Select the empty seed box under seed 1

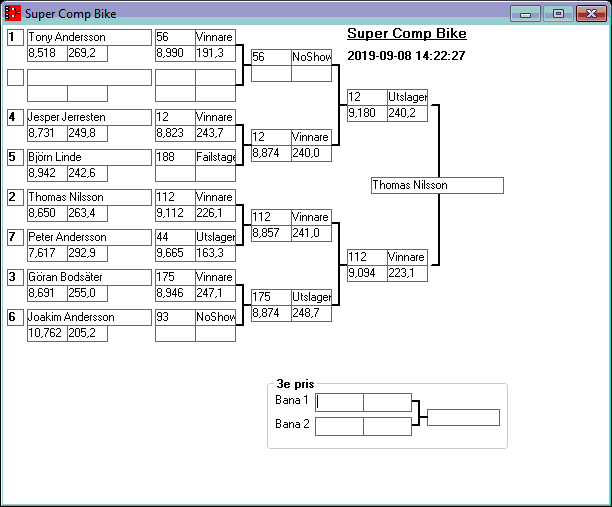coord(15,77)
